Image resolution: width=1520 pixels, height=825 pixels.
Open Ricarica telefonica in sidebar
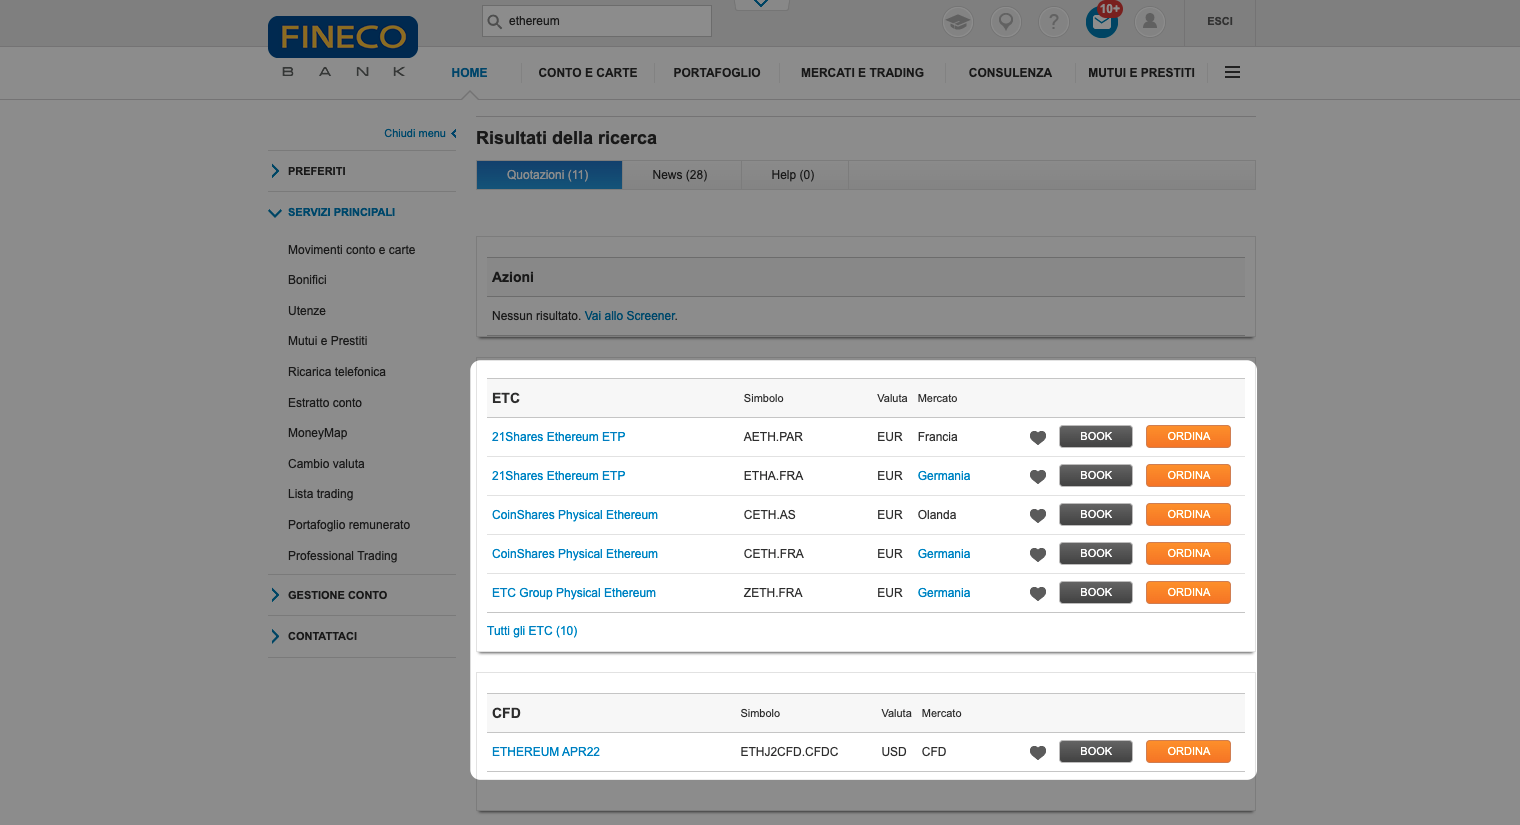pos(337,372)
